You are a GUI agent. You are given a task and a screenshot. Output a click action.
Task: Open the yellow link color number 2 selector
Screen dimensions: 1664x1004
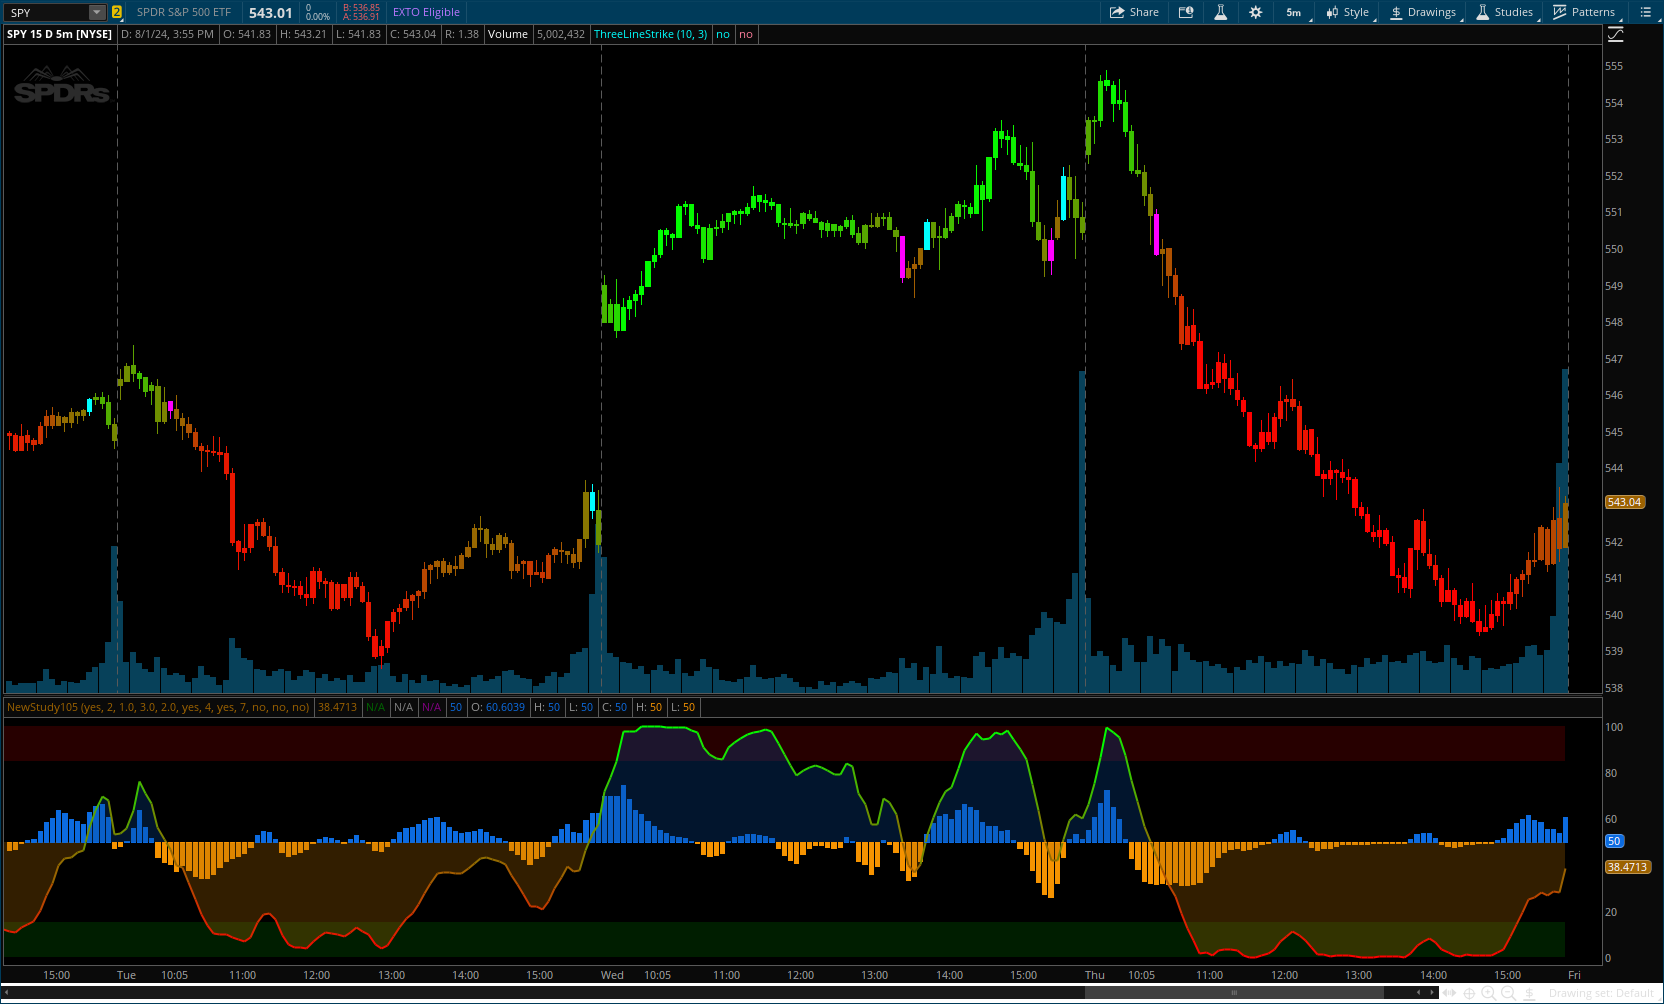(x=117, y=12)
